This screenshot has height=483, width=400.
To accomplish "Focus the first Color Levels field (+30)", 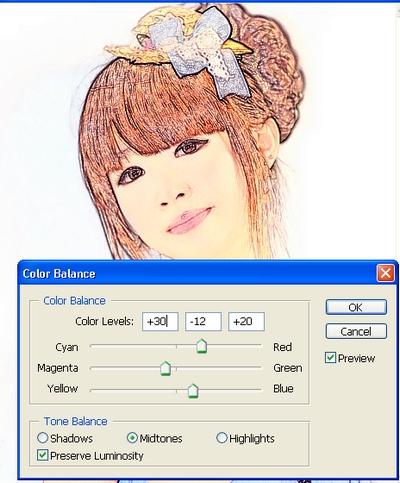I will 160,321.
